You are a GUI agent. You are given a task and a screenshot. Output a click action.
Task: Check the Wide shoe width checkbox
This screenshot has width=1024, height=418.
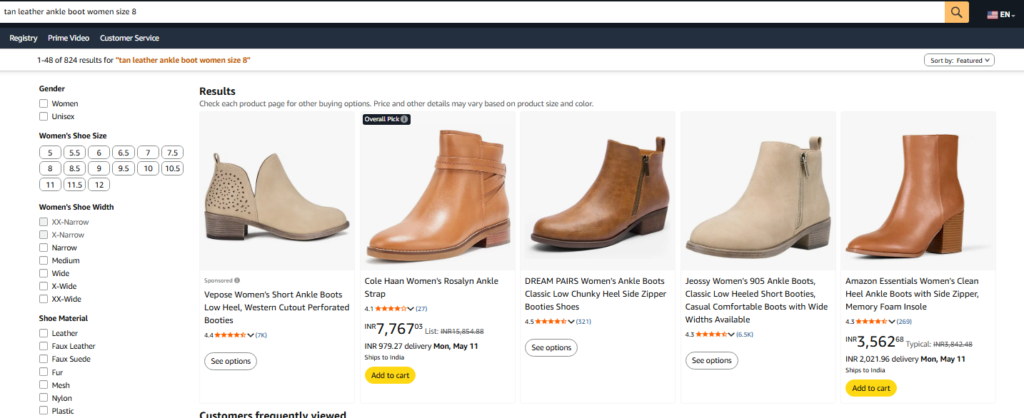click(44, 273)
